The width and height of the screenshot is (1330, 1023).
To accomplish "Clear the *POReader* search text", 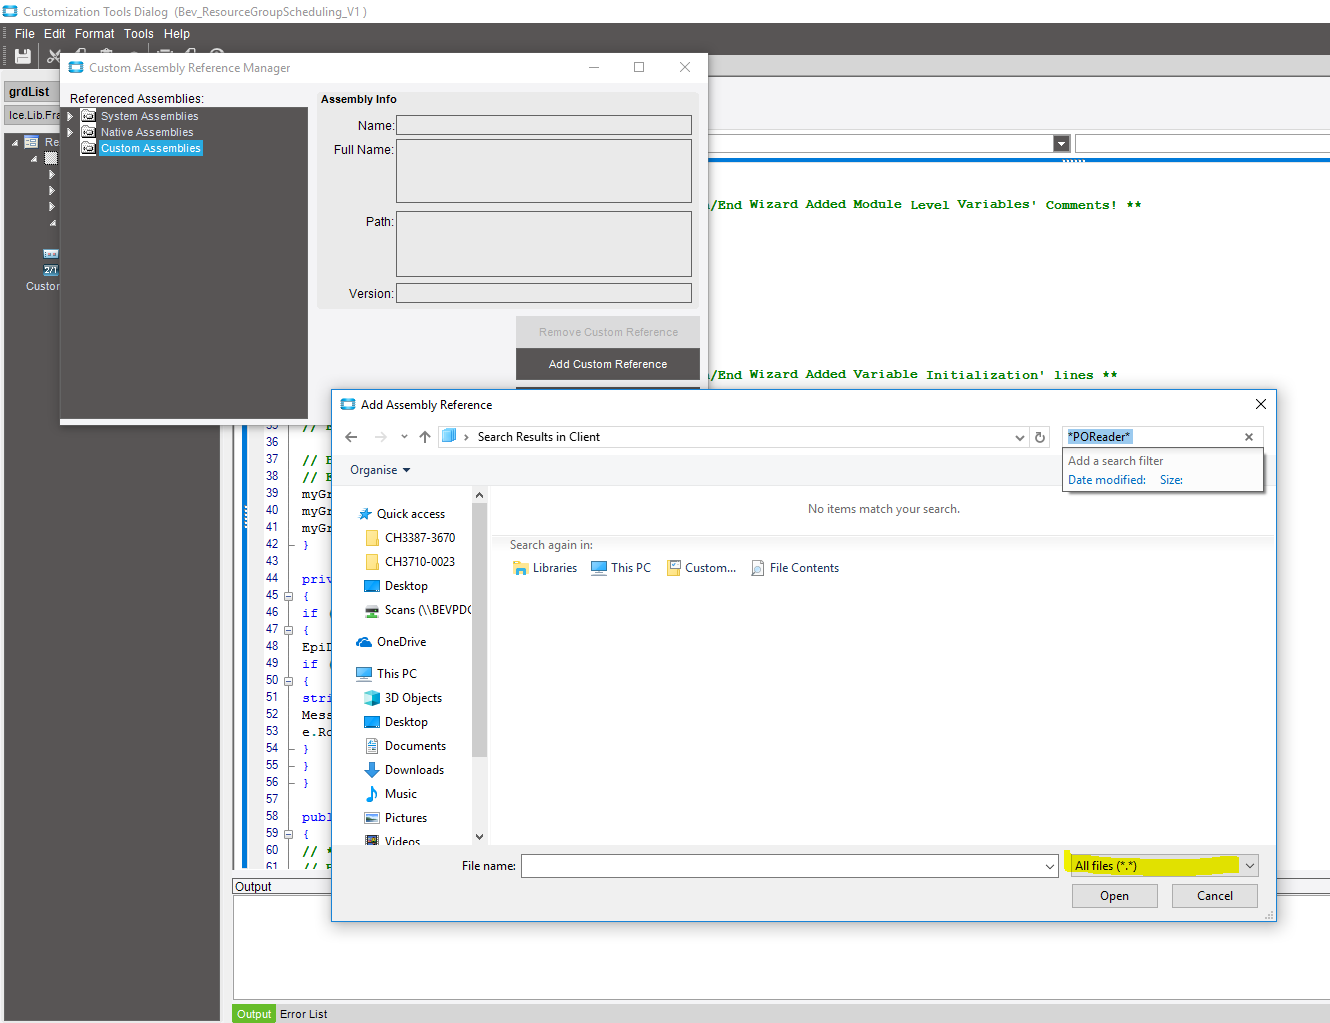I will coord(1248,437).
